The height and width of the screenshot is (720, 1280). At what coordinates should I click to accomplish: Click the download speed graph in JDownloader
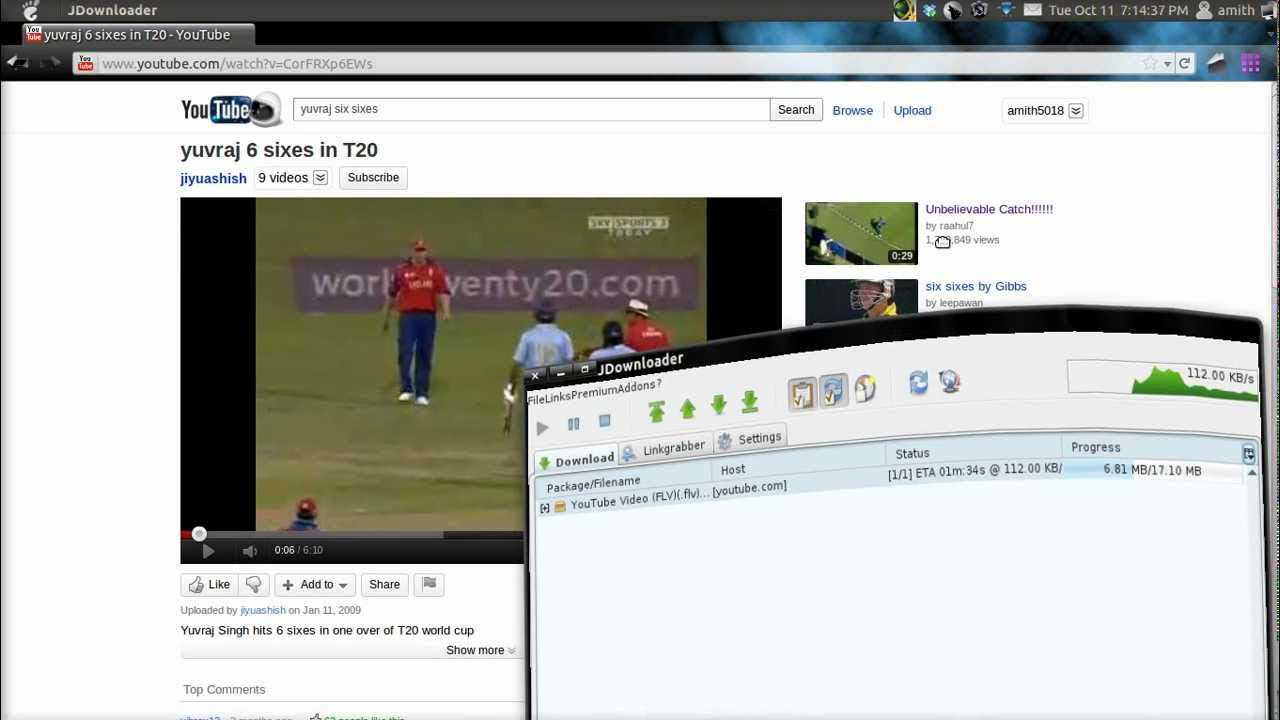[1163, 382]
